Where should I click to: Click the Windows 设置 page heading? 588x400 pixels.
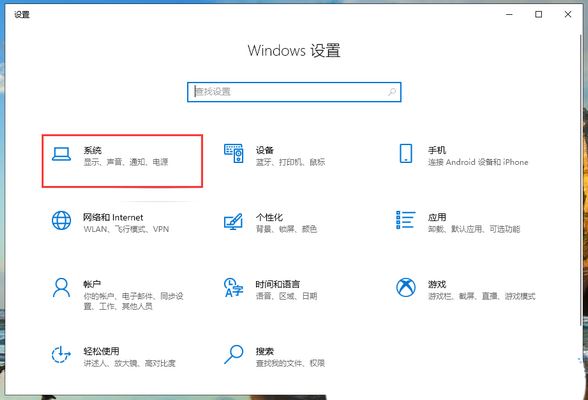[294, 50]
